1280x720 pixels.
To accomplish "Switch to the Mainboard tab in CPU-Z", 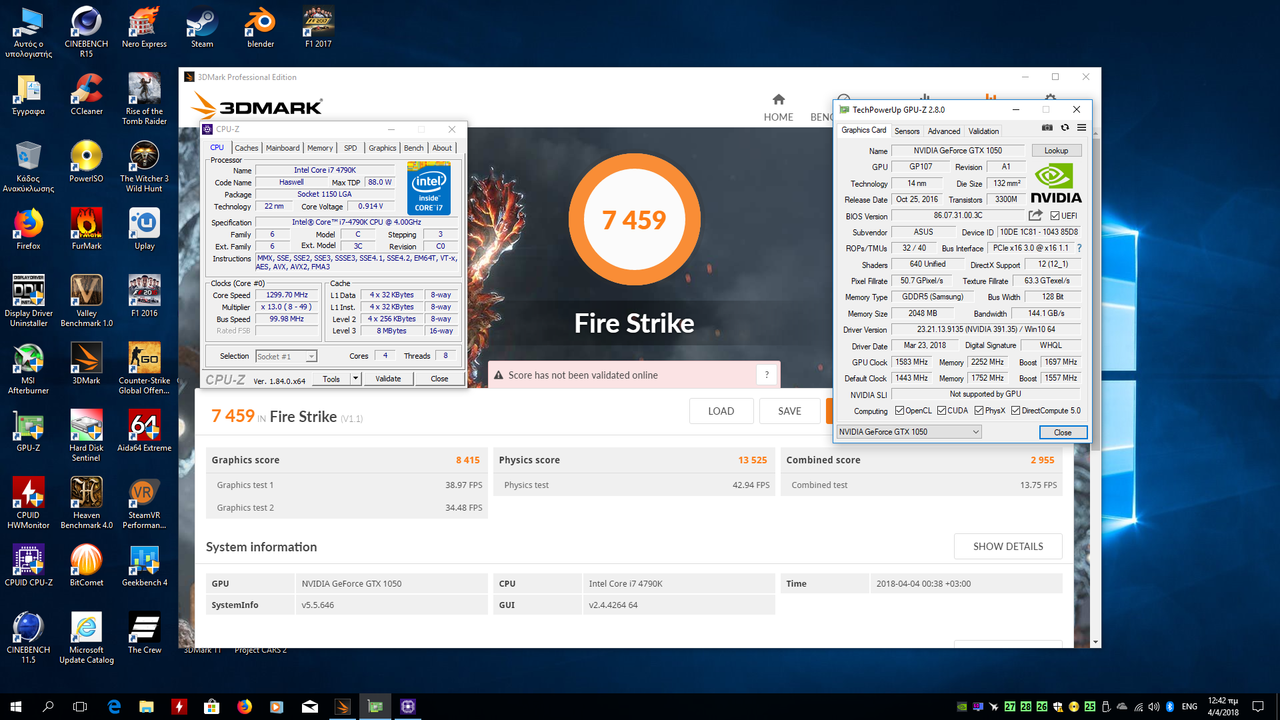I will coord(282,148).
